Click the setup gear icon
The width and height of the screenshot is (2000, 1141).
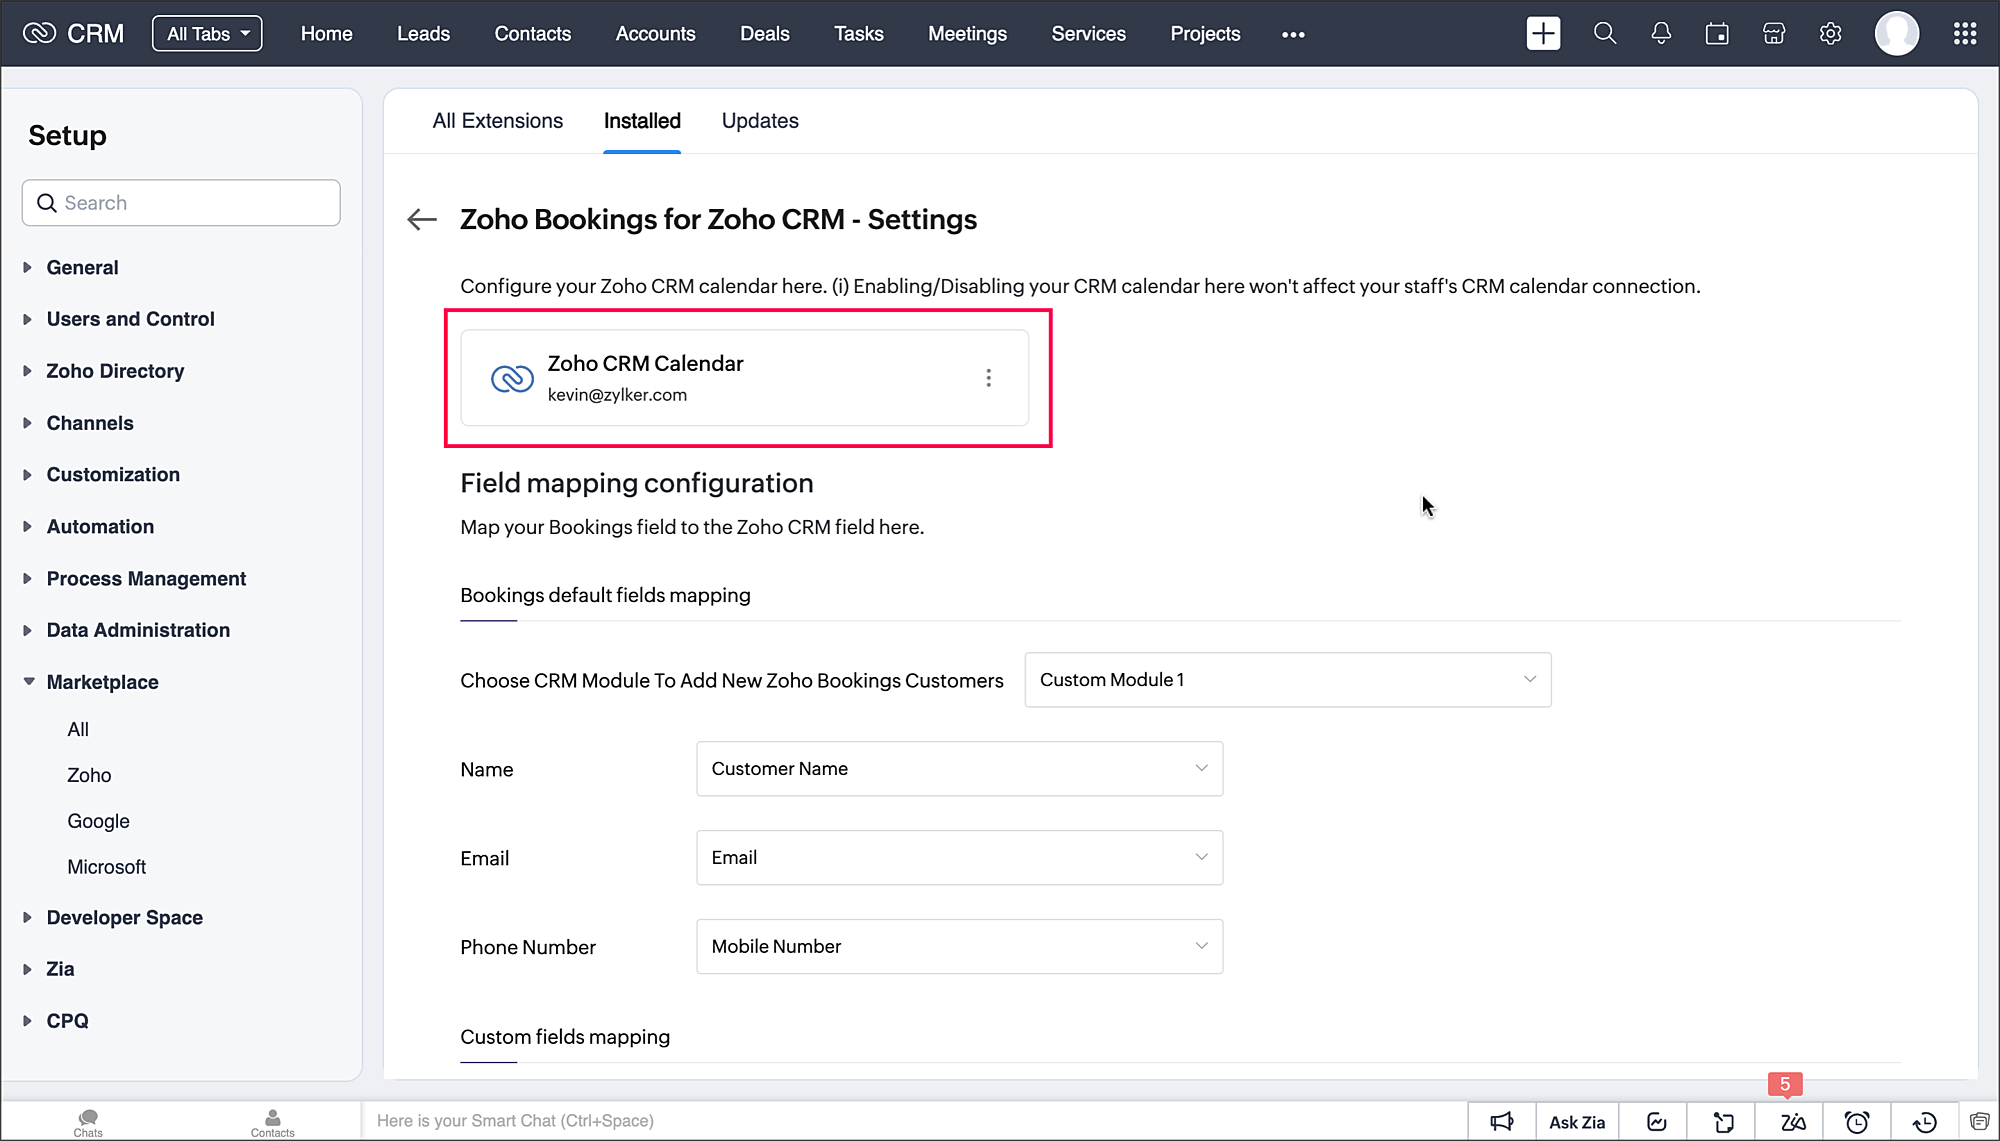1830,33
